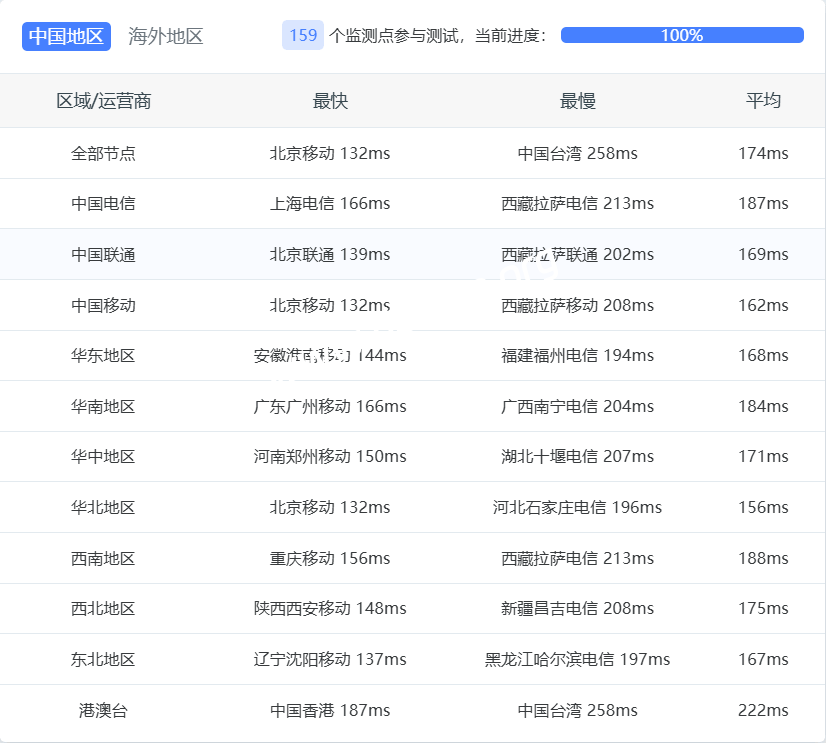Click the 最快 column header
This screenshot has height=743, width=826.
click(x=330, y=101)
